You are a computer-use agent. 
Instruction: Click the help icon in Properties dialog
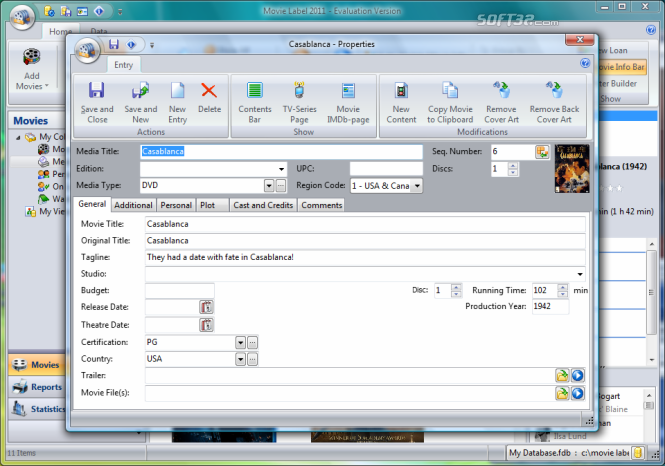585,63
